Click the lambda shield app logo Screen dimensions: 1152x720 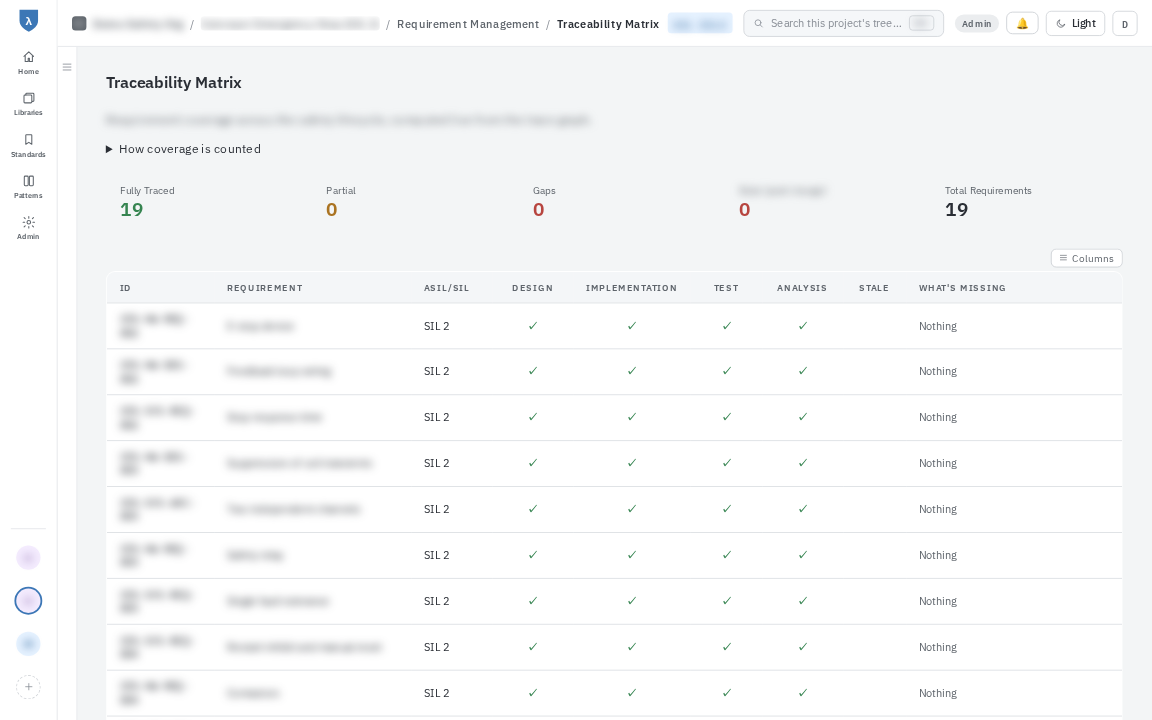pyautogui.click(x=28, y=21)
